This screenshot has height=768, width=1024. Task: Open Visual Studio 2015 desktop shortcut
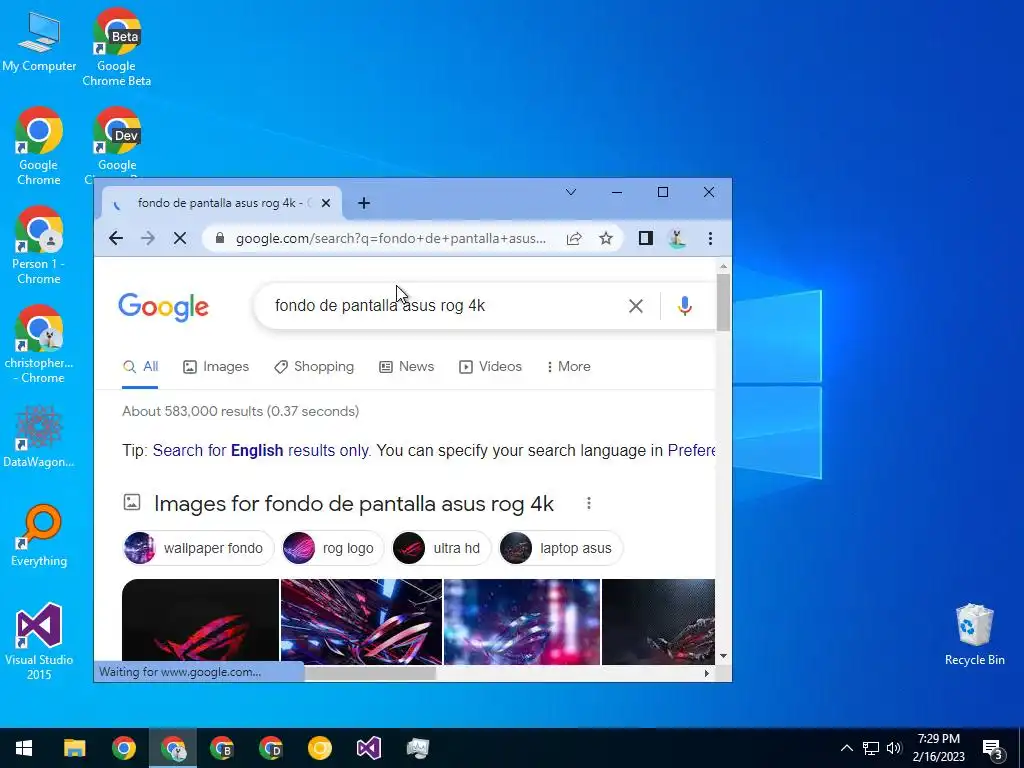pyautogui.click(x=39, y=641)
